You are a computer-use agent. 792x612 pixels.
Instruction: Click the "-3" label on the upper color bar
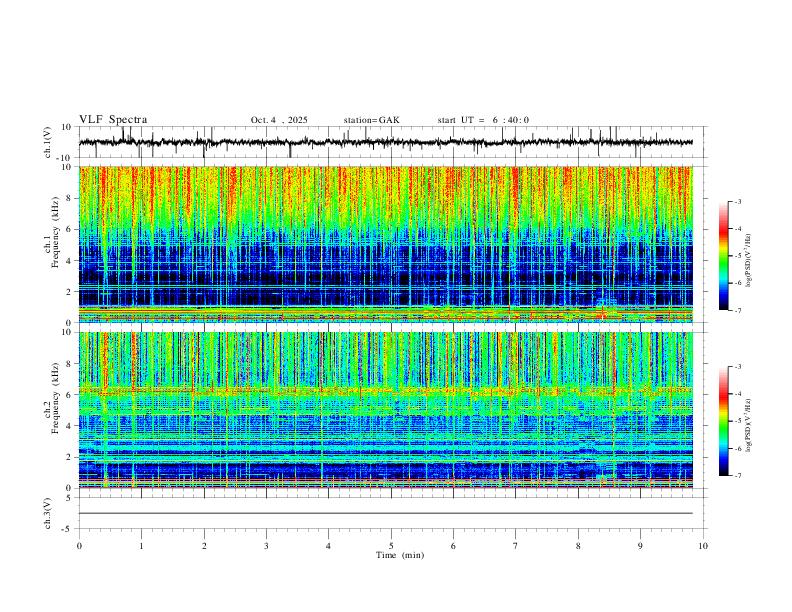coord(738,201)
